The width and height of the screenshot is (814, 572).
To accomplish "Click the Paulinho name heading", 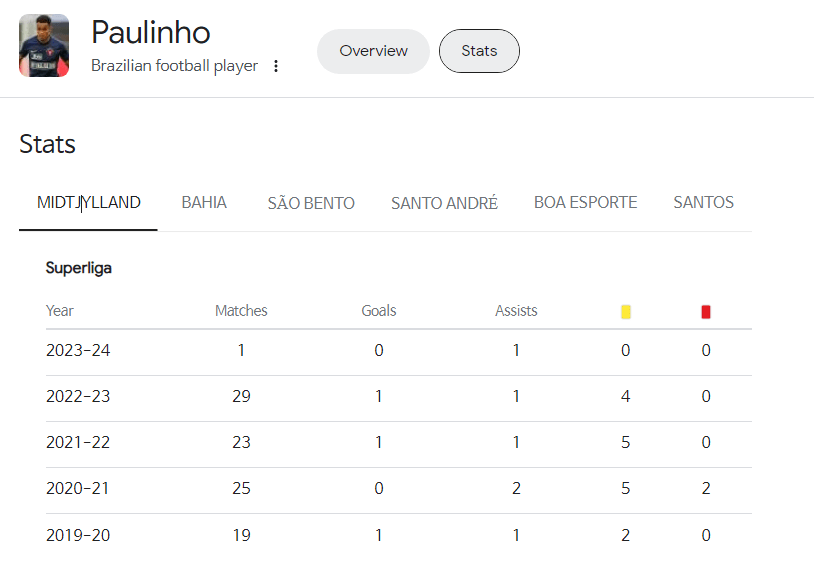I will click(151, 32).
